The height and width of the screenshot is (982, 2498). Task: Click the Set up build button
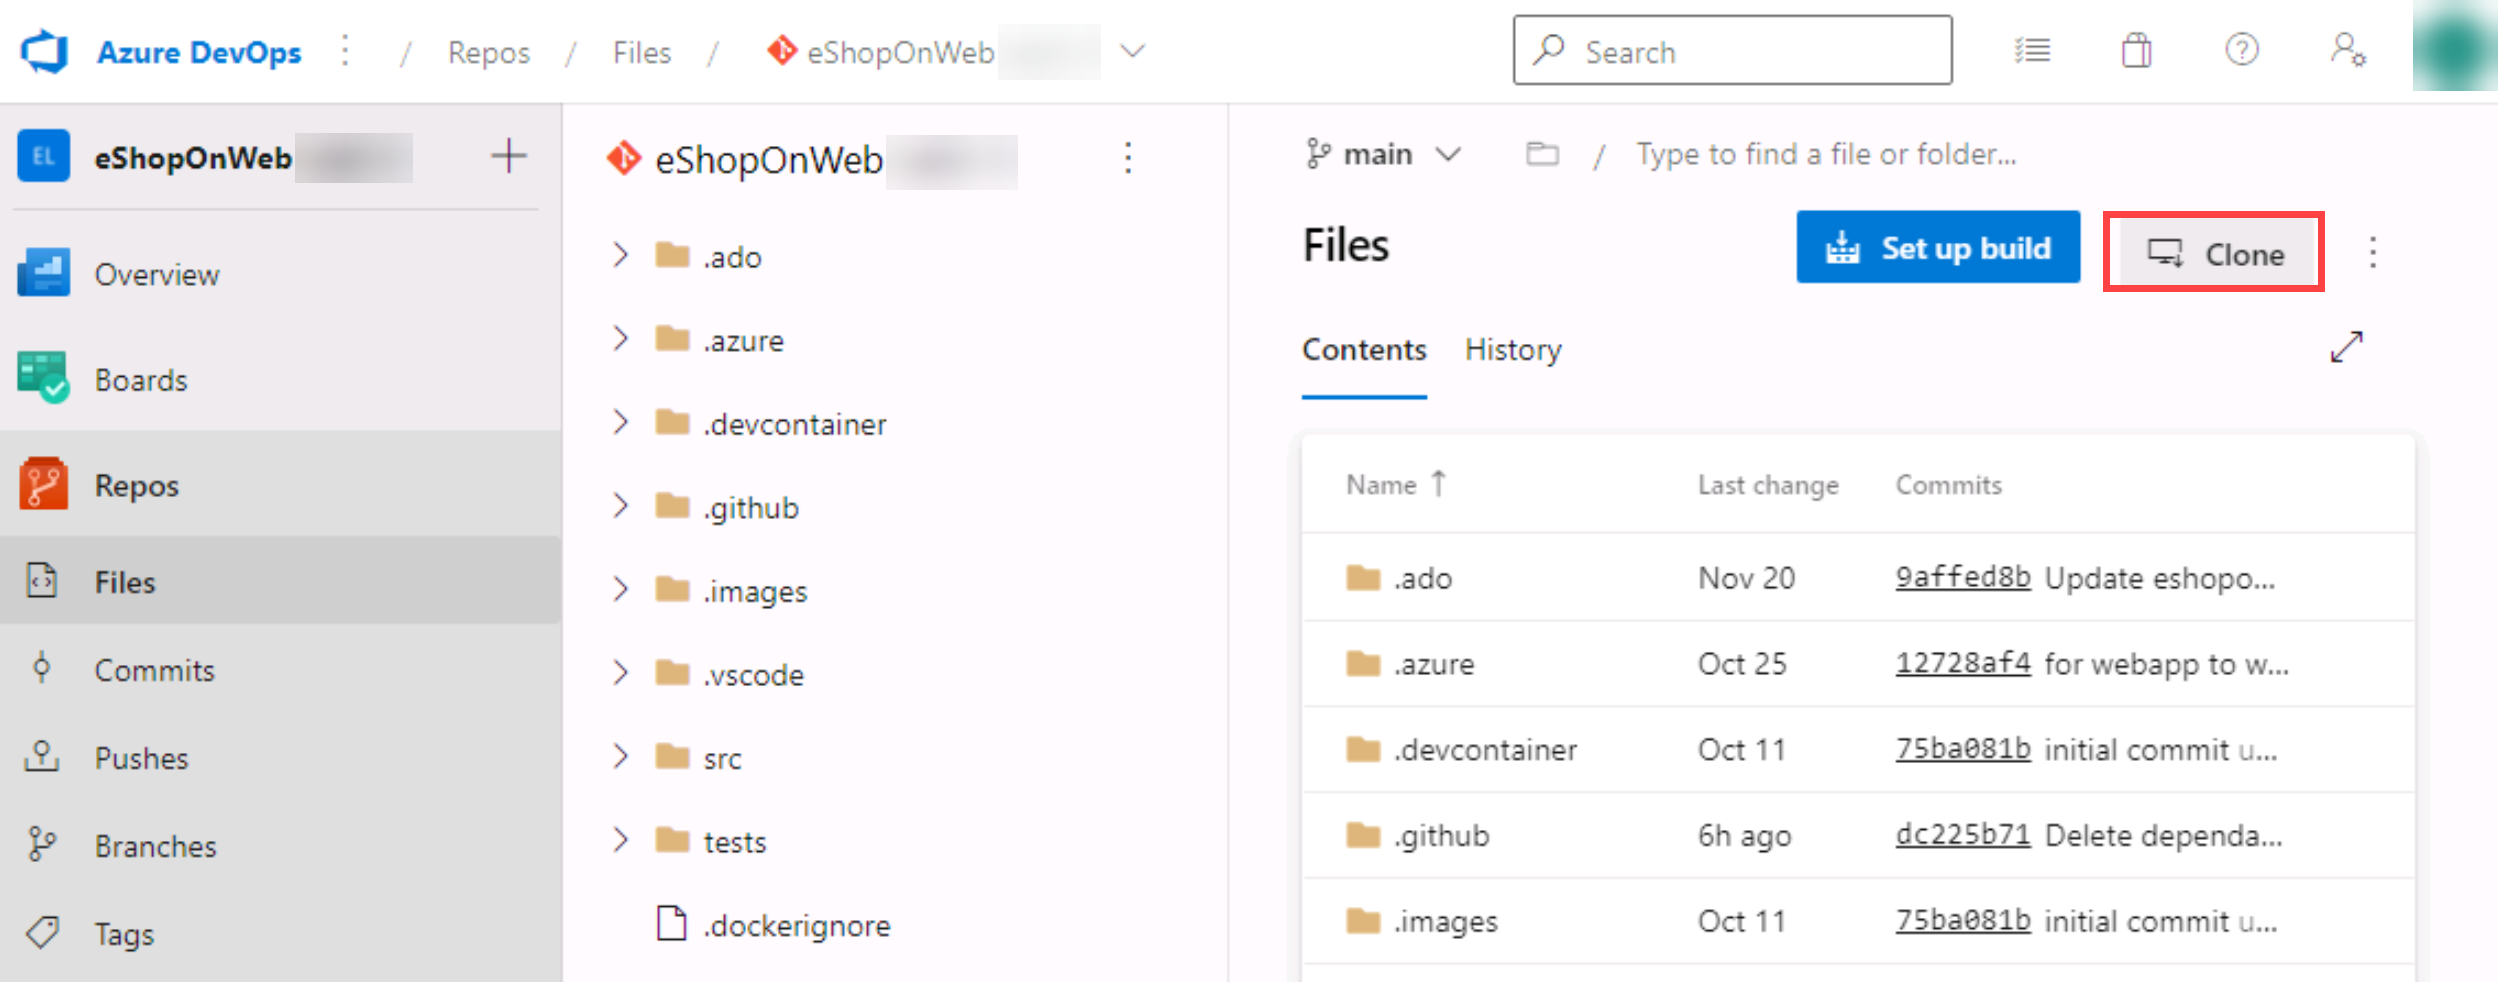1938,247
